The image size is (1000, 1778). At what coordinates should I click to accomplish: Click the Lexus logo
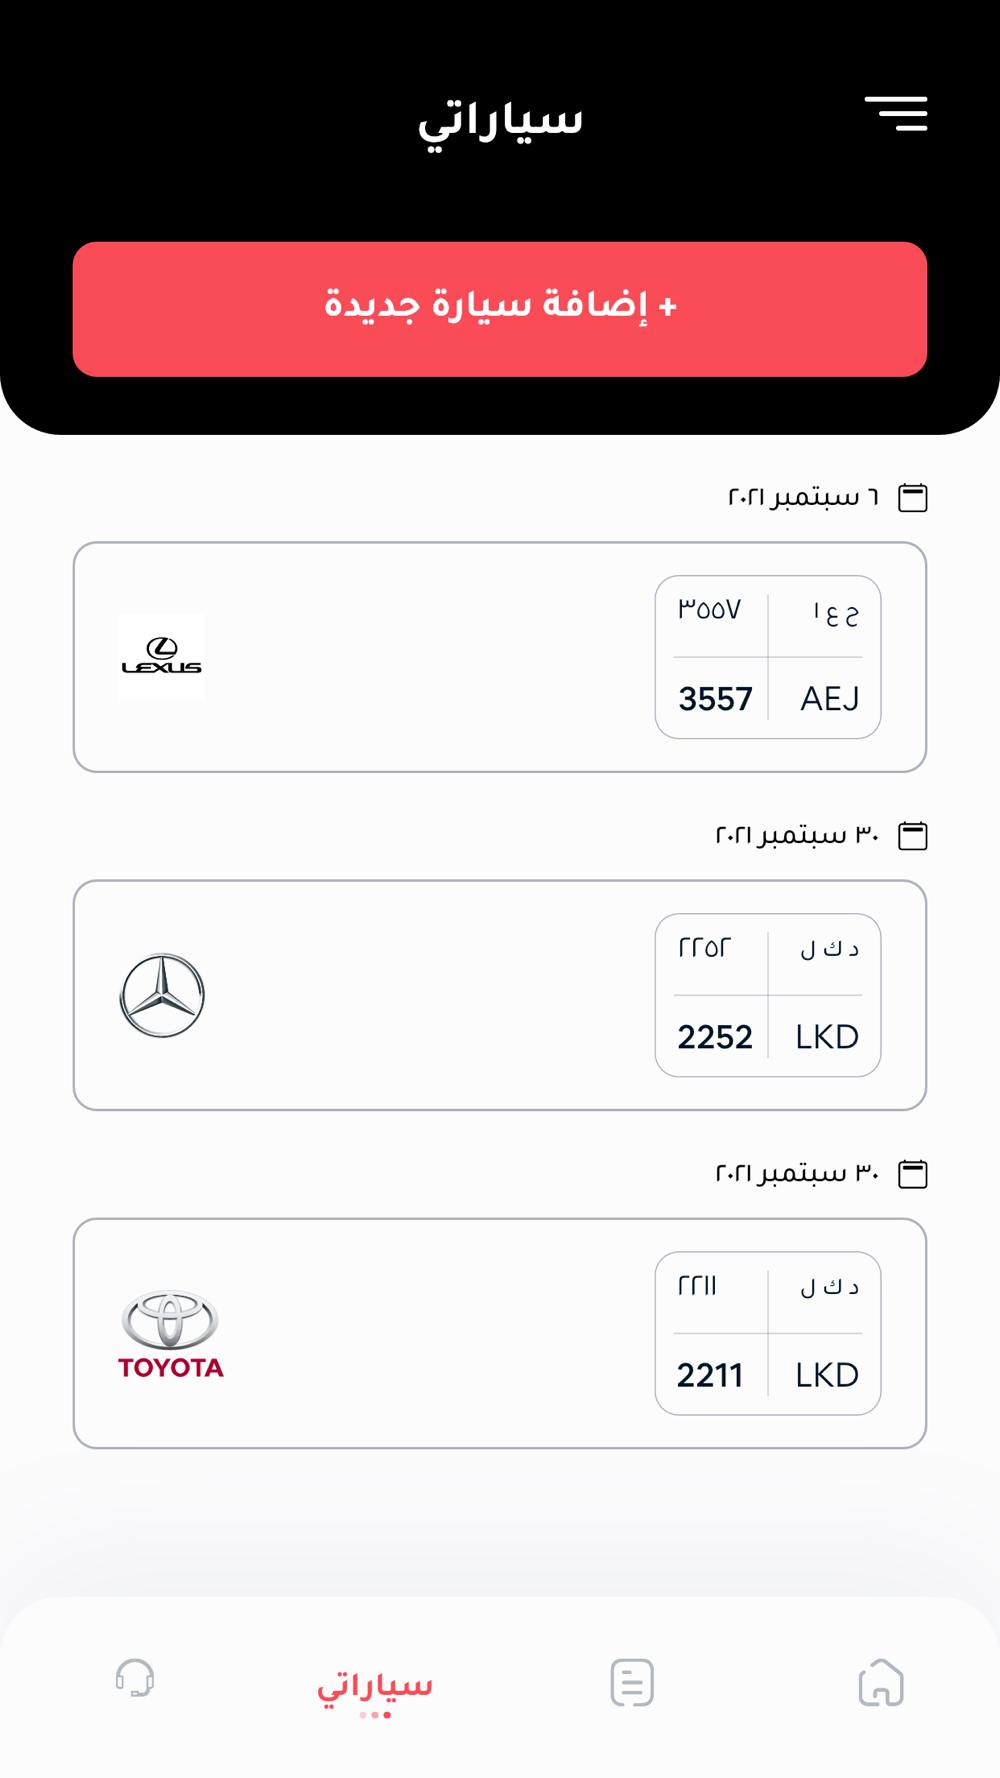pos(162,657)
